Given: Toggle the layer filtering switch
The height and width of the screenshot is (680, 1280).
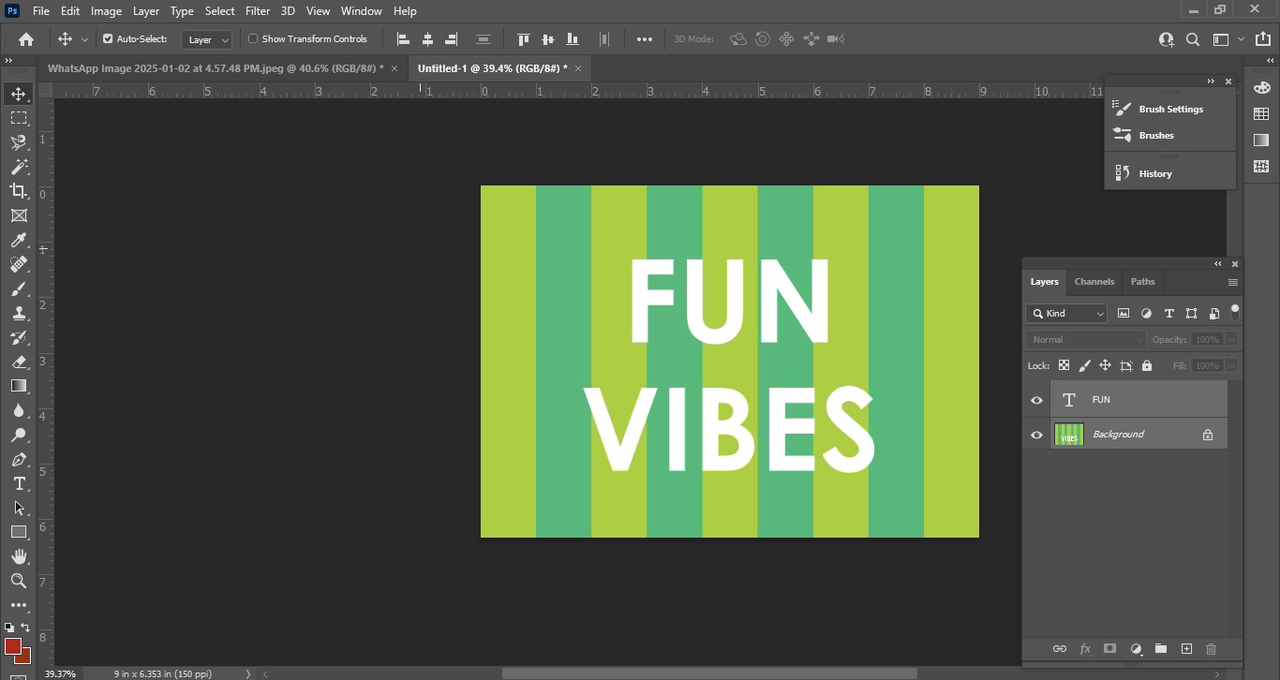Looking at the screenshot, I should [1235, 310].
